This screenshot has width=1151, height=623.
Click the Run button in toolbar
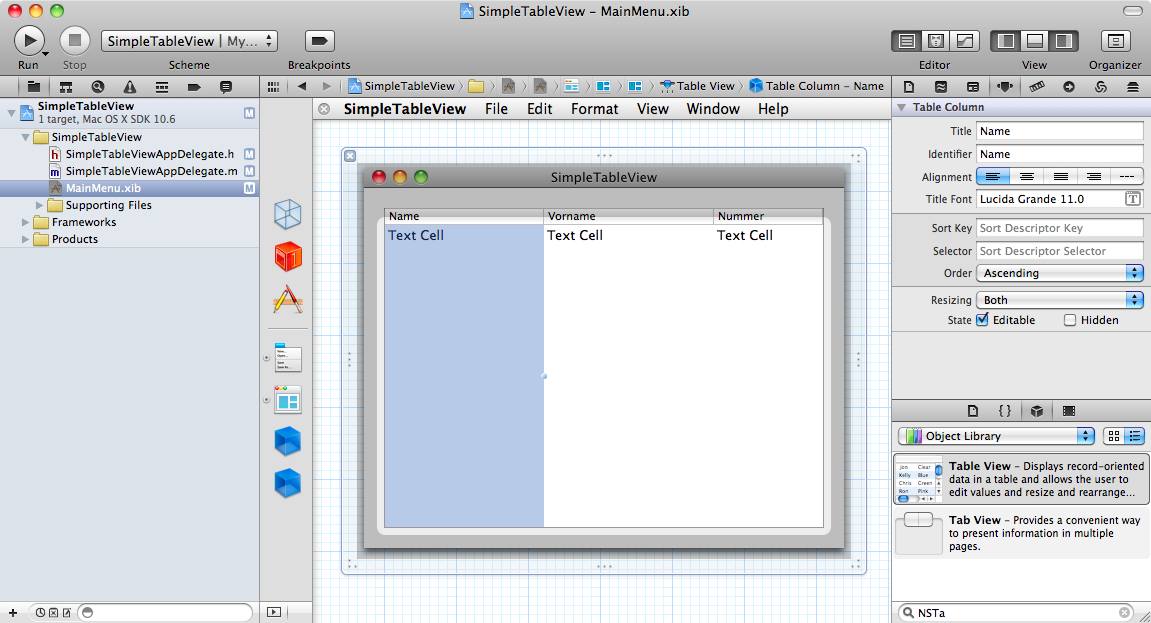coord(29,41)
